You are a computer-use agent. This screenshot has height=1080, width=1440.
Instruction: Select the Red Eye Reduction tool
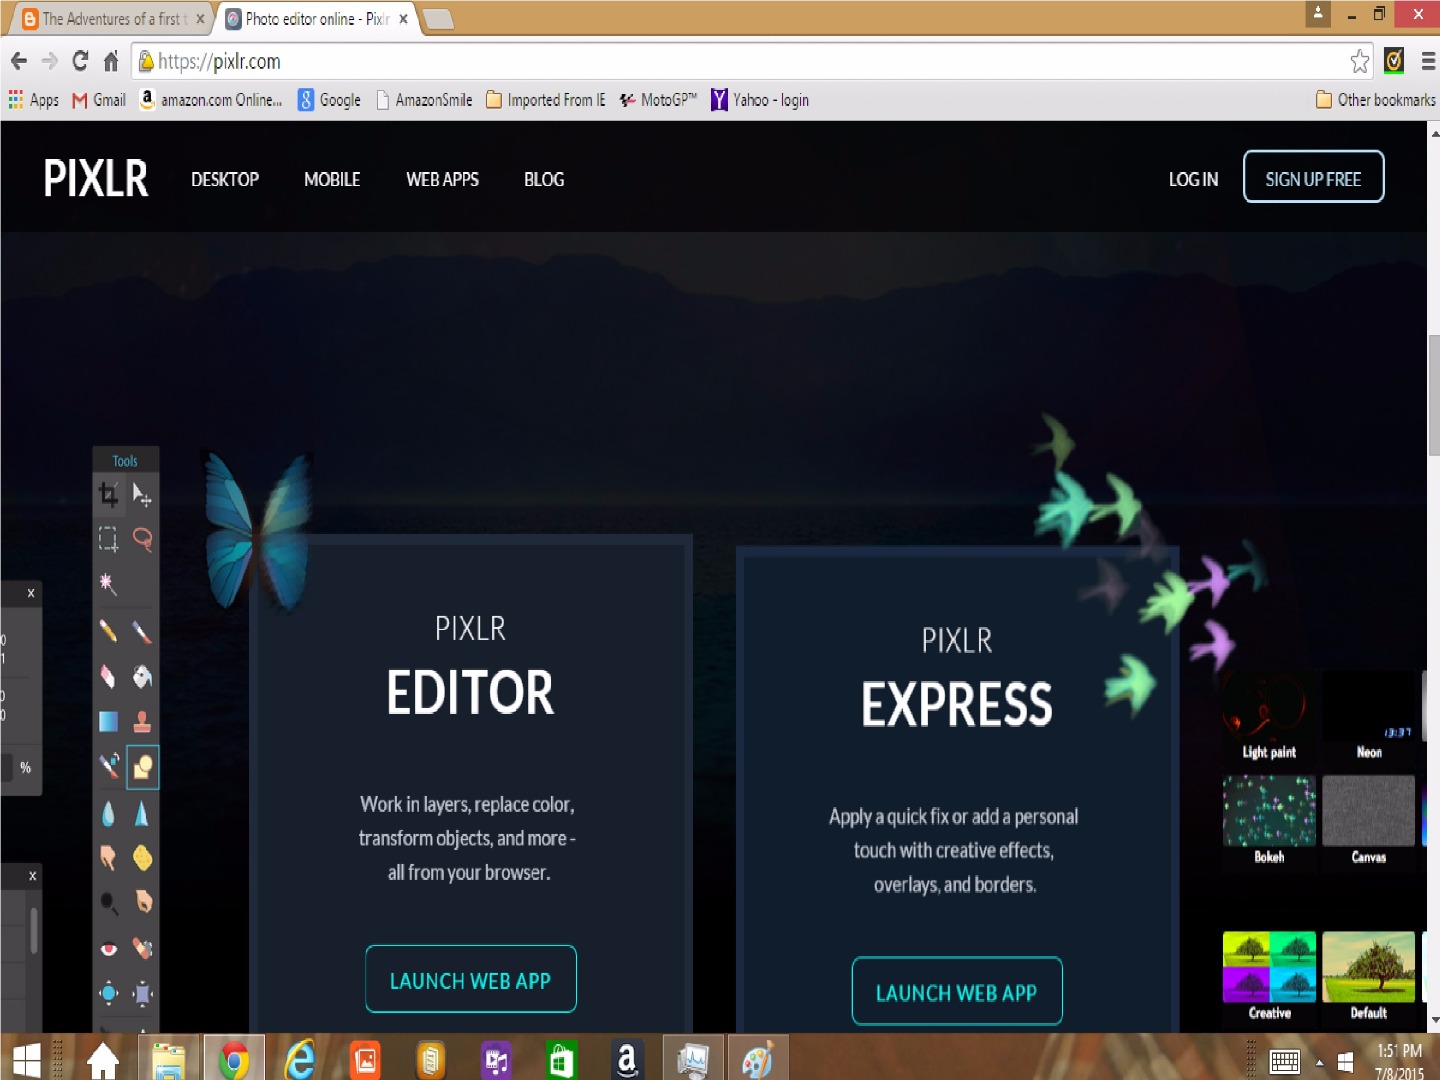pyautogui.click(x=109, y=948)
